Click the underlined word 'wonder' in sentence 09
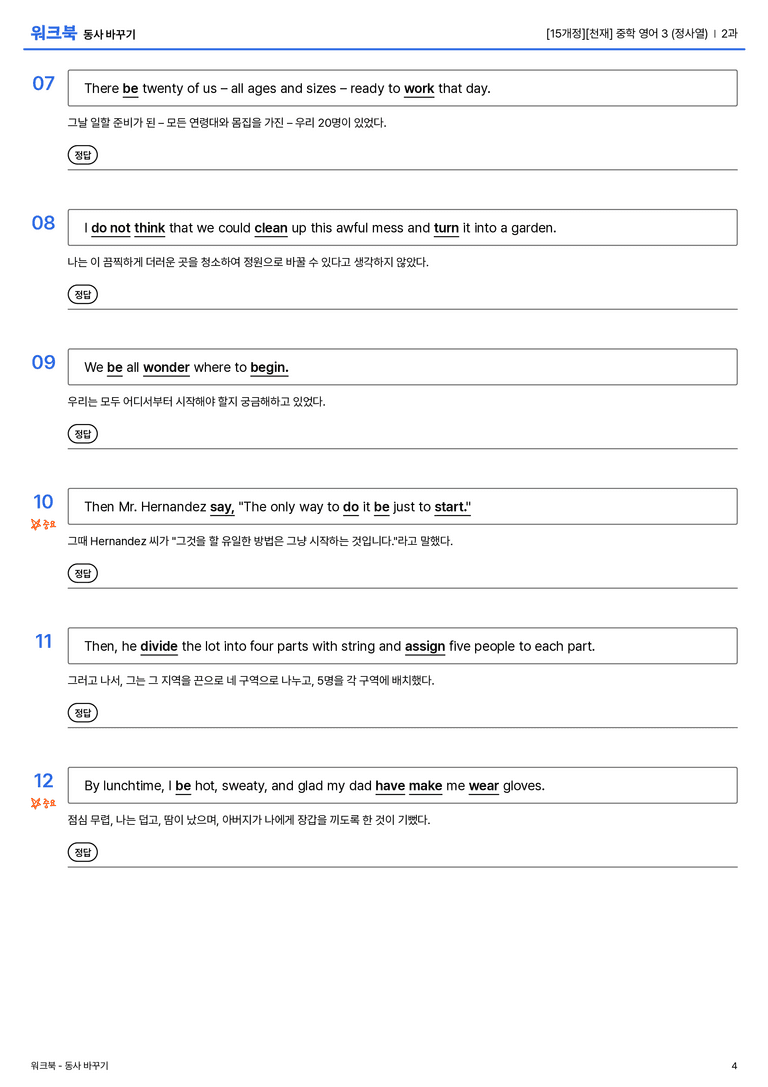Viewport: 768px width, 1087px height. coord(166,367)
